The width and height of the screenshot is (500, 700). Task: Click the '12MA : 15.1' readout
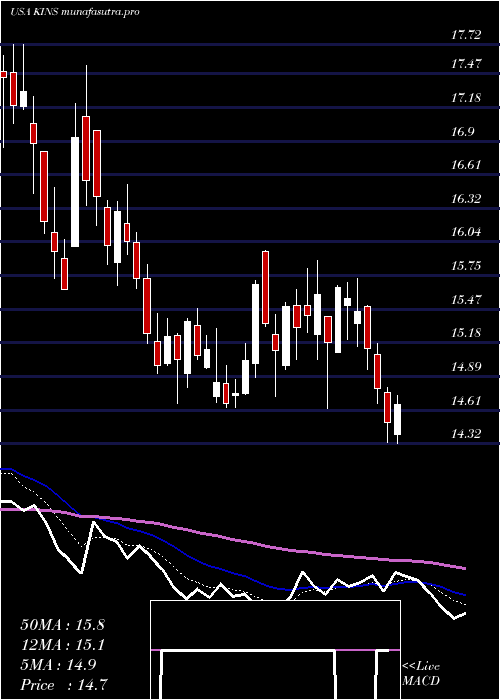(62, 645)
